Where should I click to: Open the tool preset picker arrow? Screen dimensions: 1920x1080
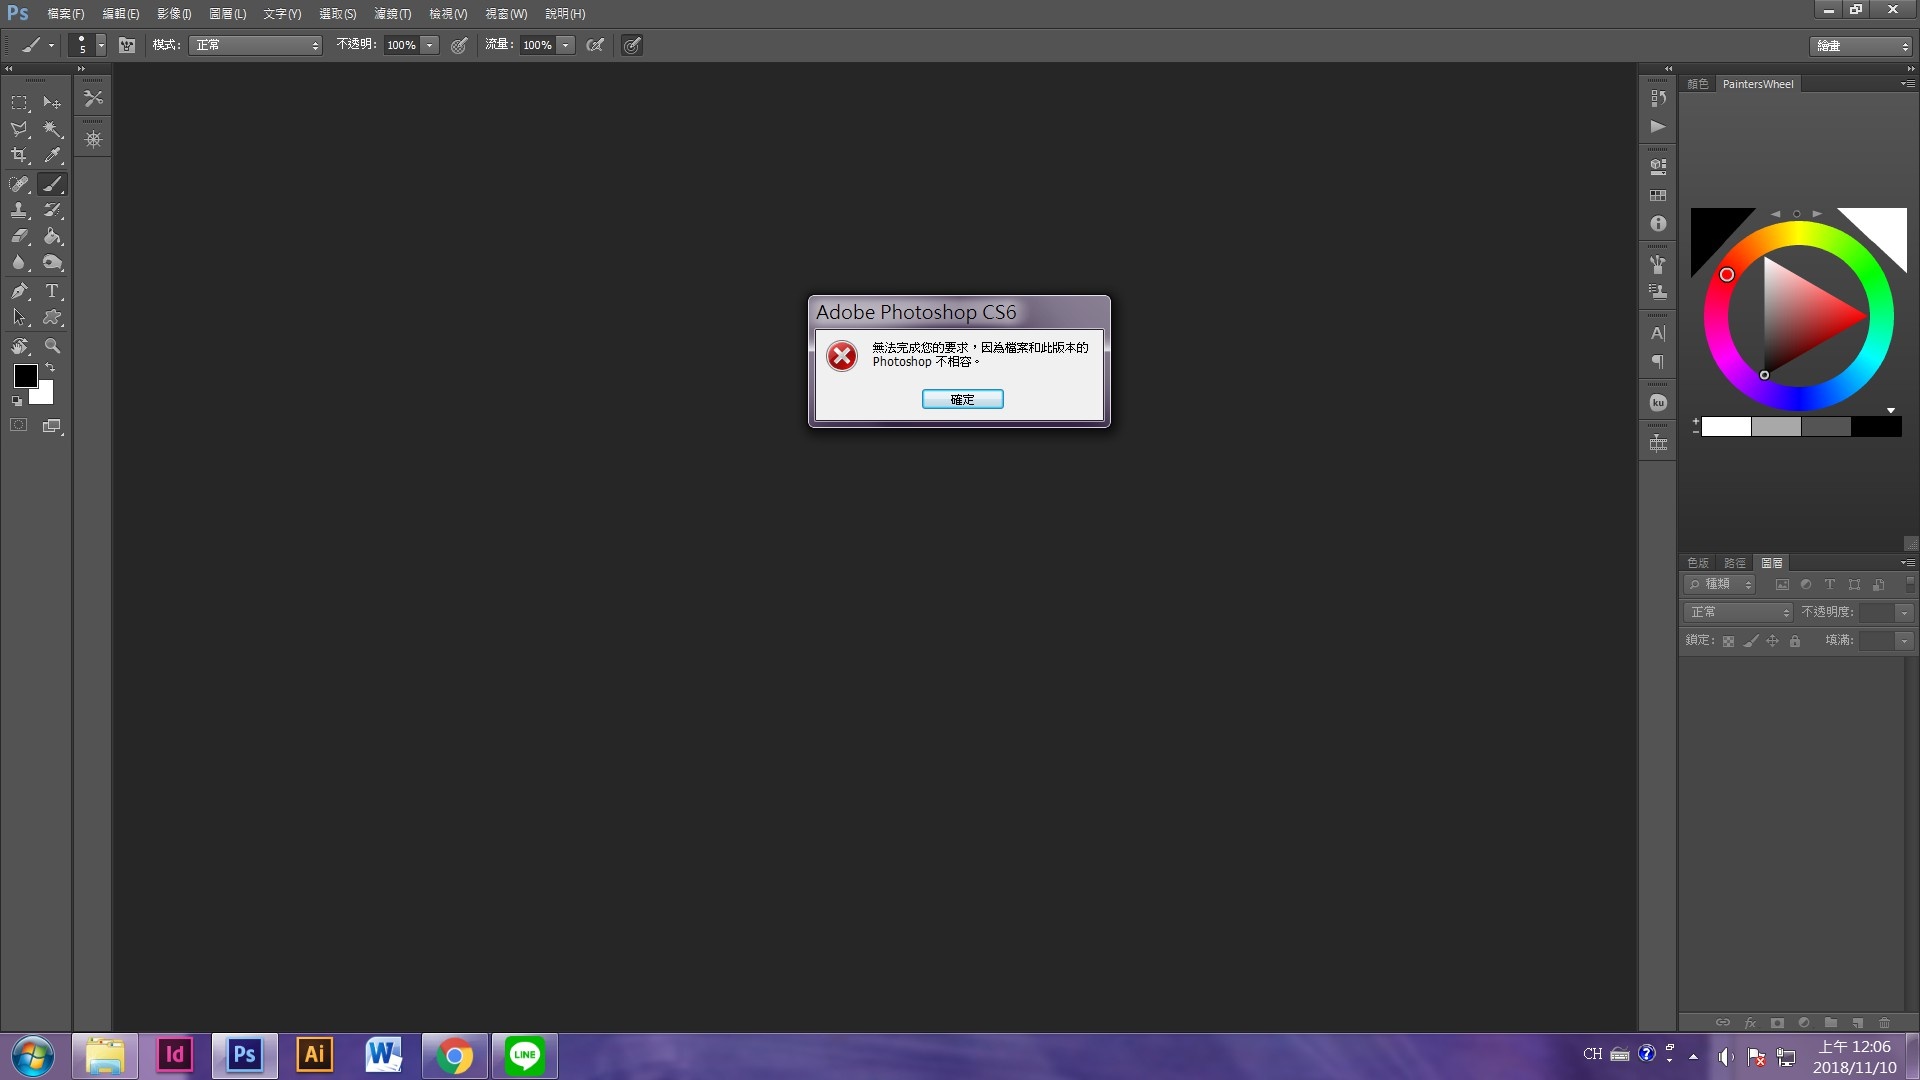point(51,45)
